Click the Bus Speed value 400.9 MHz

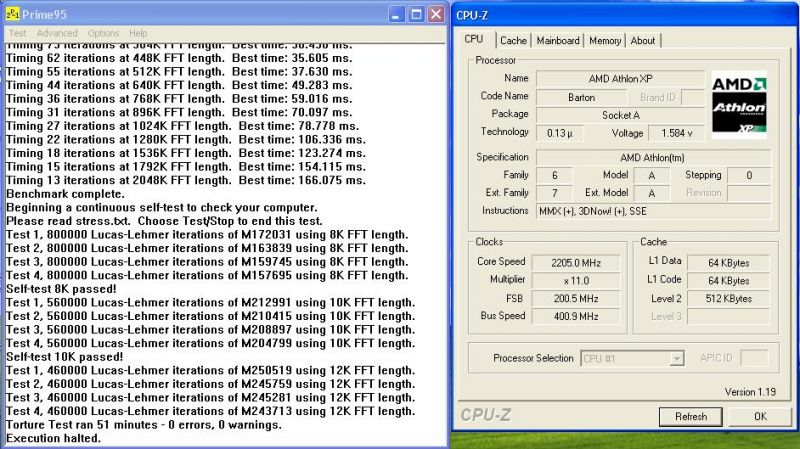(x=576, y=316)
